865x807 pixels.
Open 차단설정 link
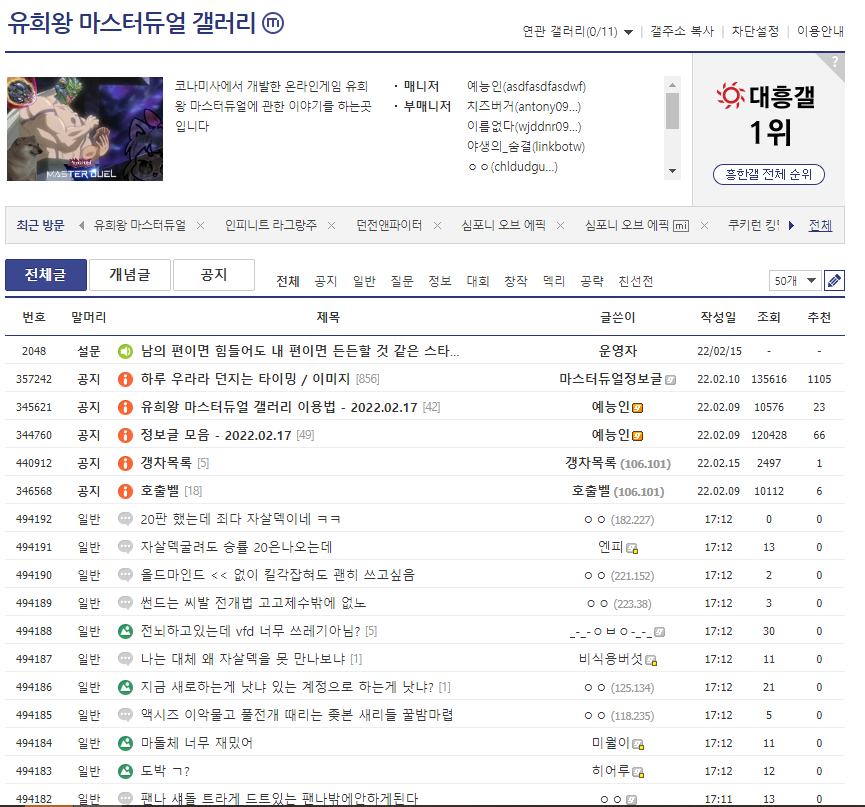pyautogui.click(x=755, y=31)
